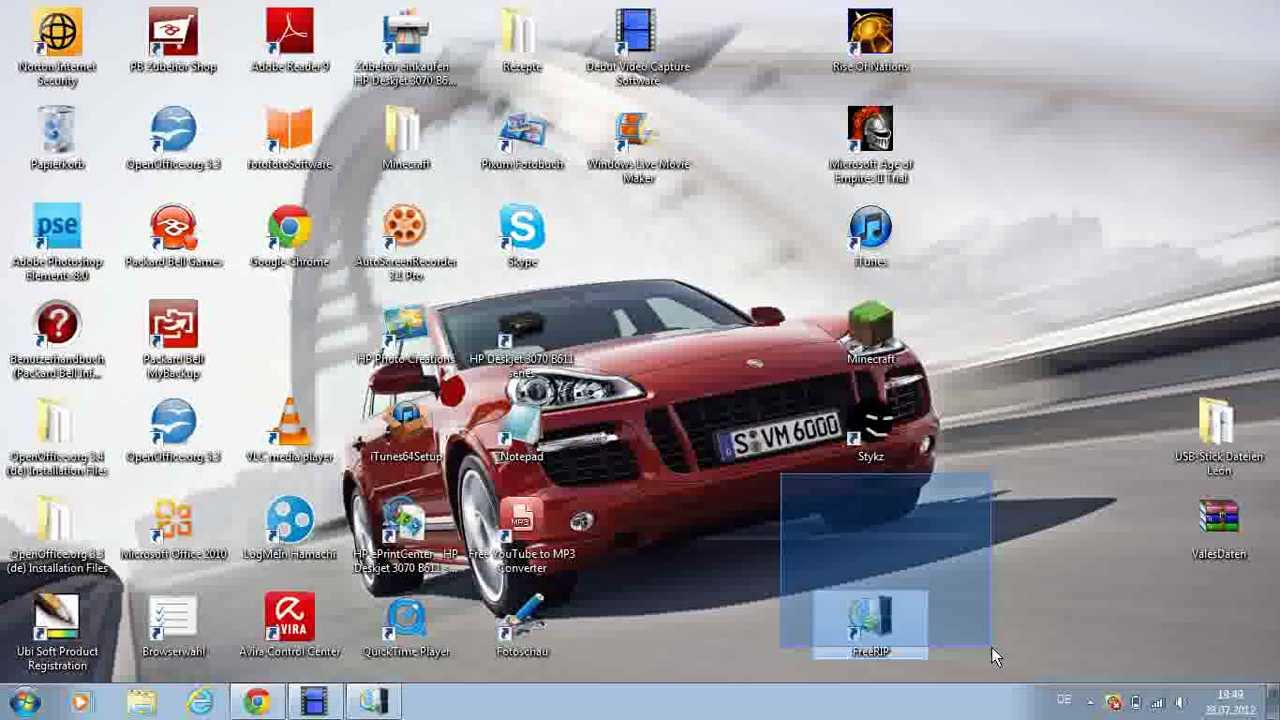The image size is (1280, 720).
Task: Open Internet Explorer from the taskbar
Action: pyautogui.click(x=199, y=702)
